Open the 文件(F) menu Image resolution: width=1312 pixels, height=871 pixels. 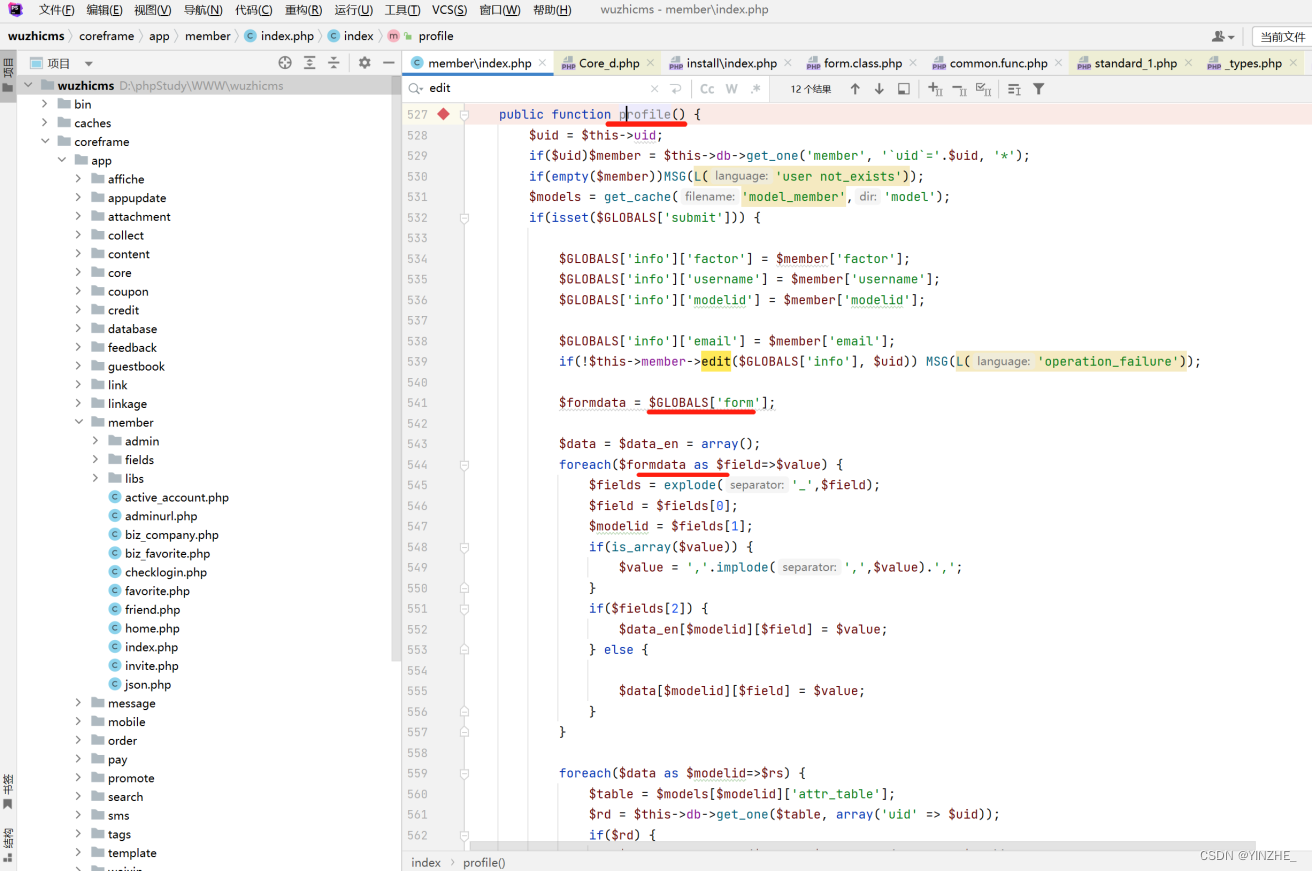click(56, 10)
